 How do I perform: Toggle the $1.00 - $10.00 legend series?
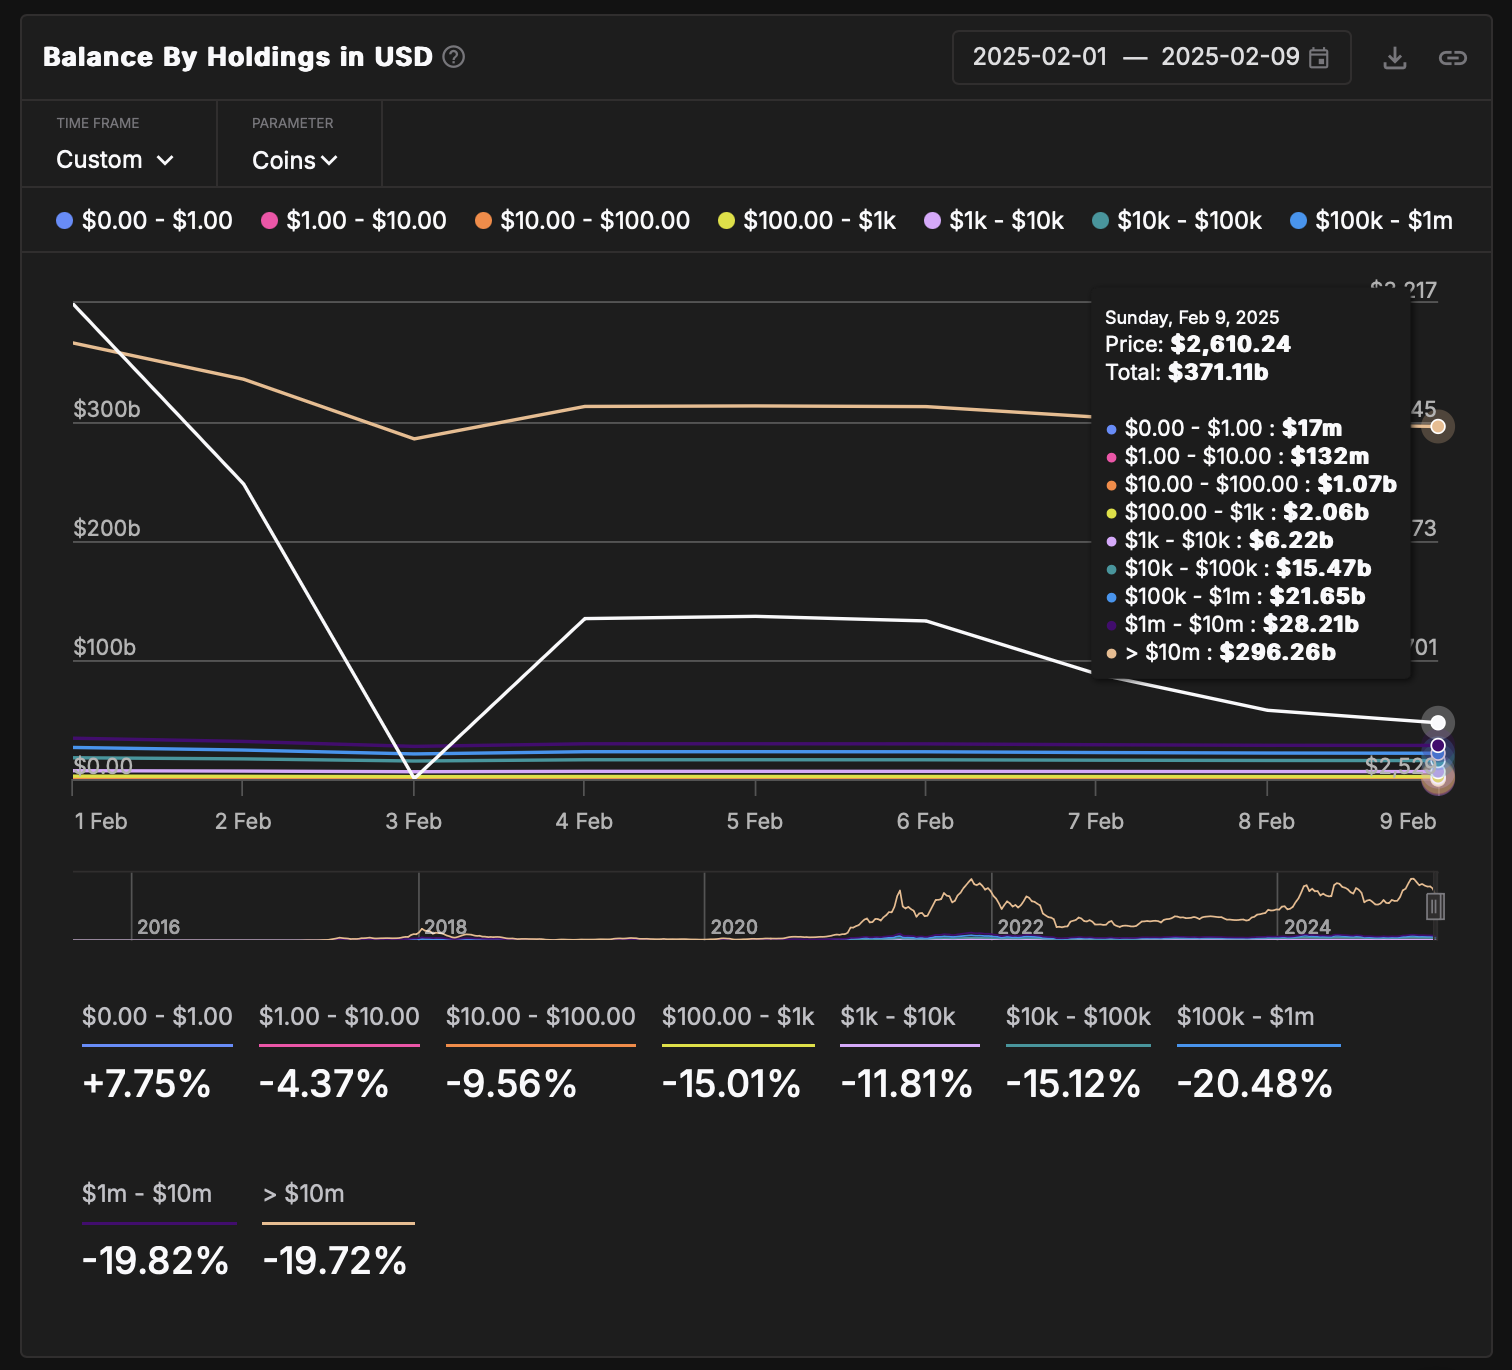point(354,220)
